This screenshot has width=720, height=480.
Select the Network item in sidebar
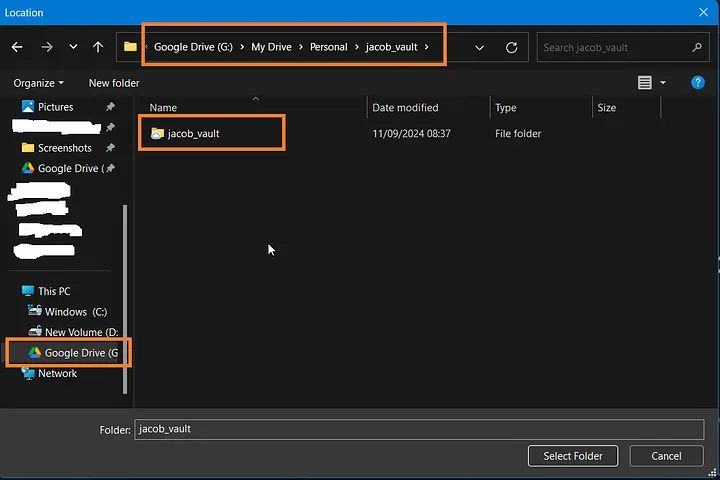(57, 374)
